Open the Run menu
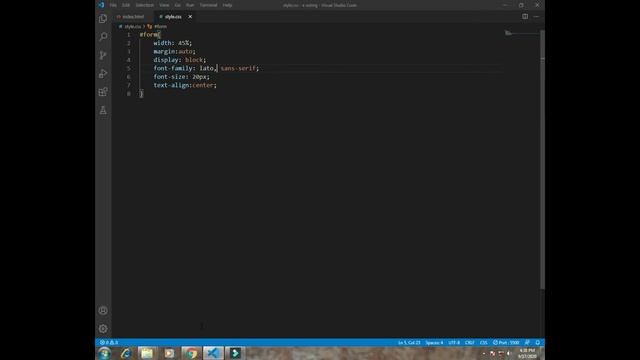 tap(190, 5)
